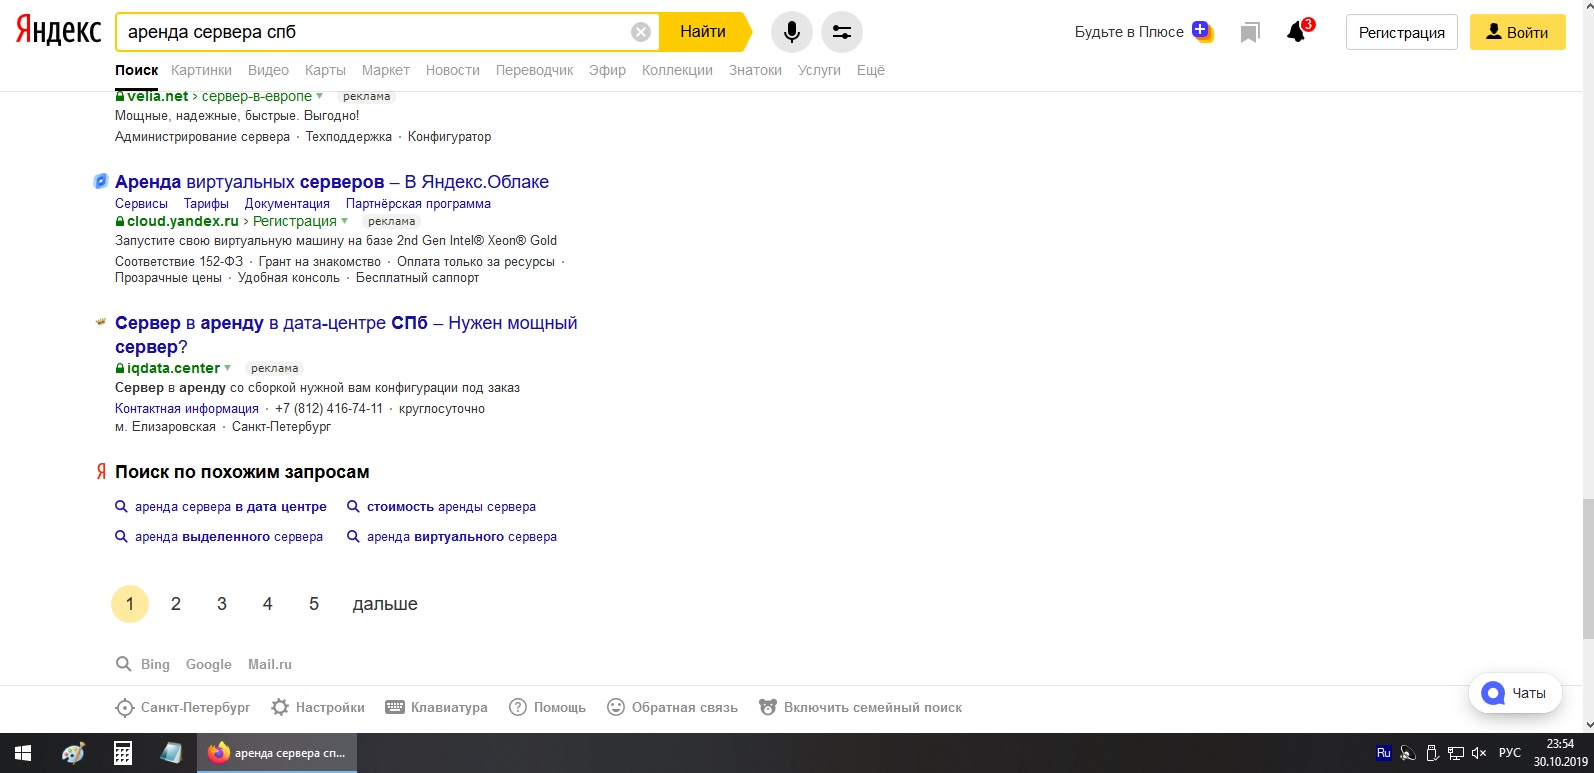Switch to Видео tab
This screenshot has width=1594, height=773.
pos(268,70)
